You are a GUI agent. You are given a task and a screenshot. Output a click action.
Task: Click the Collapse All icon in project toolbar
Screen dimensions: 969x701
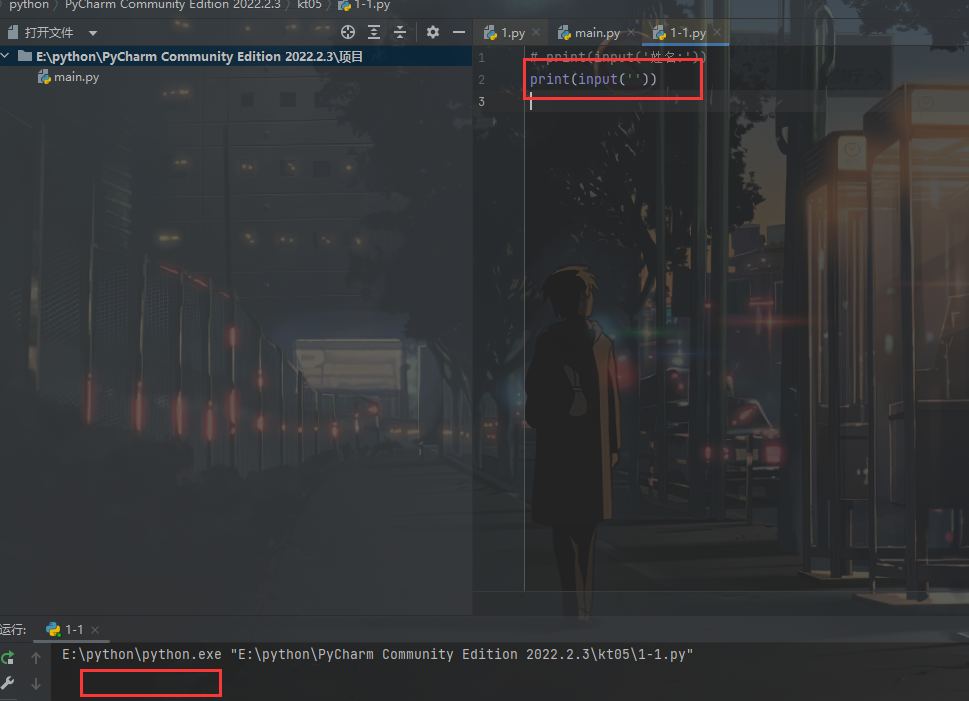click(400, 32)
